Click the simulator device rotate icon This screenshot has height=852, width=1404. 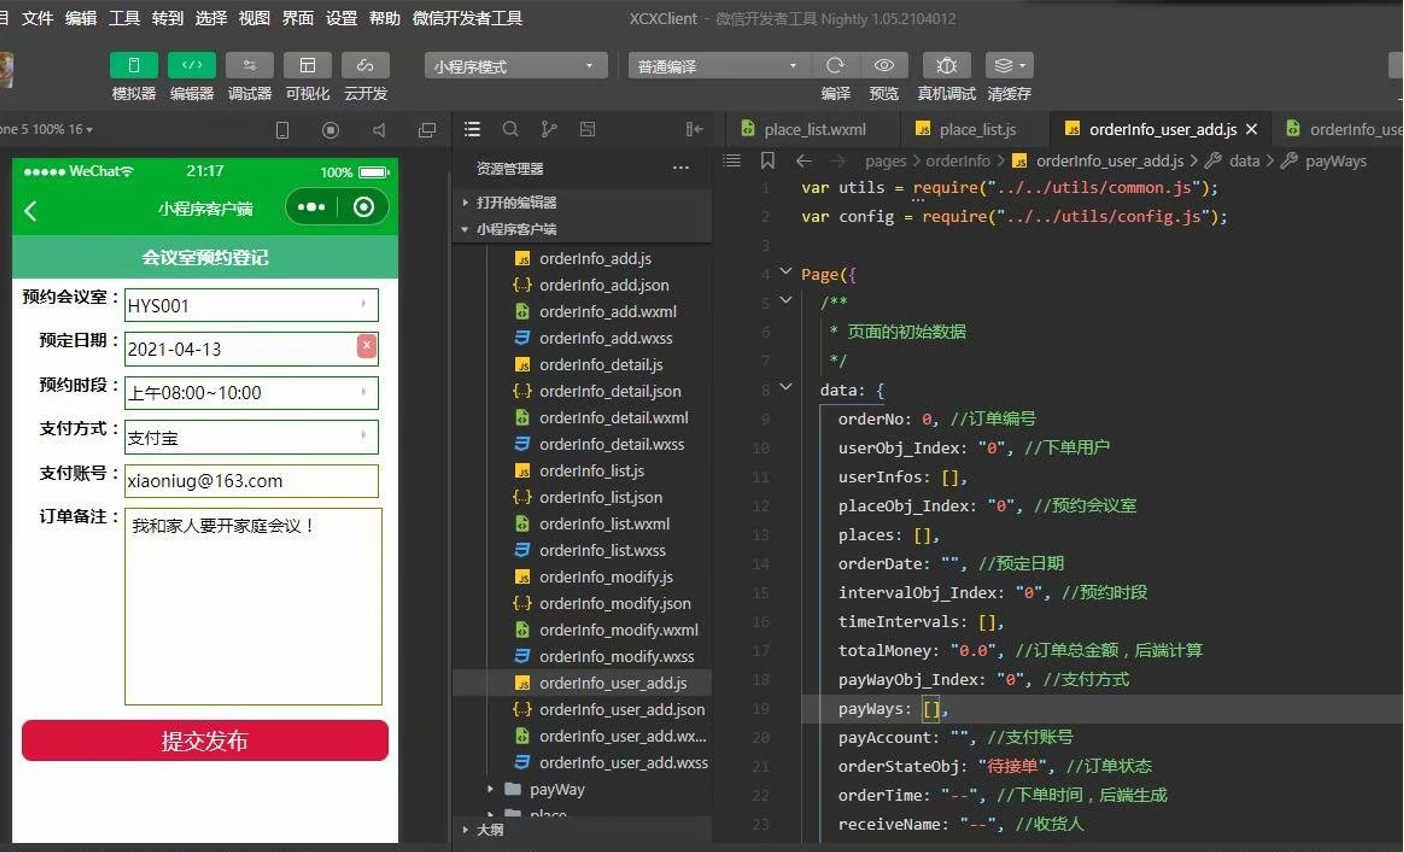click(282, 130)
